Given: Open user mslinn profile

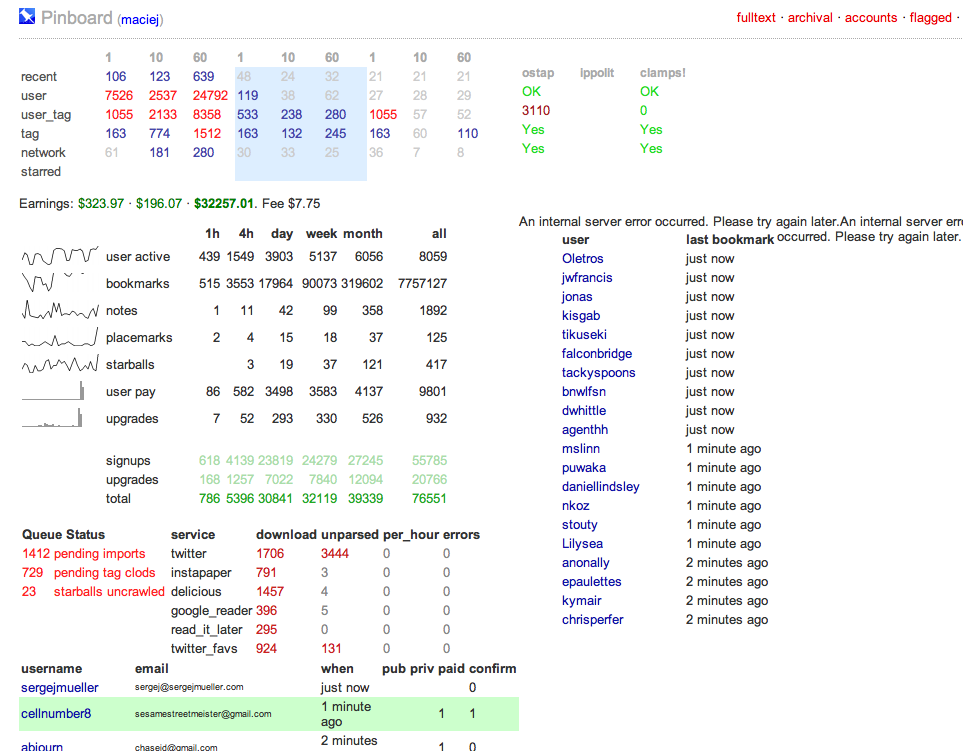Looking at the screenshot, I should [x=581, y=449].
